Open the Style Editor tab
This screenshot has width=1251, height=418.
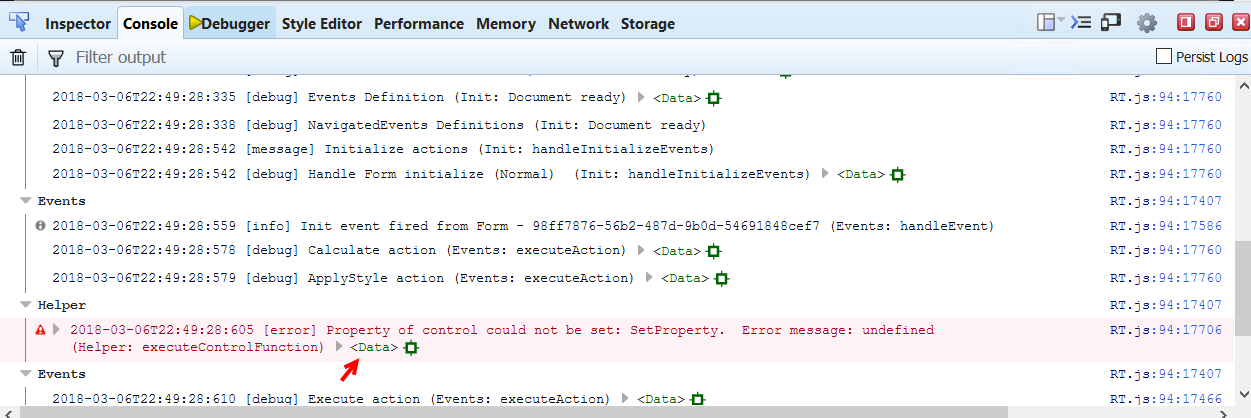click(x=321, y=23)
